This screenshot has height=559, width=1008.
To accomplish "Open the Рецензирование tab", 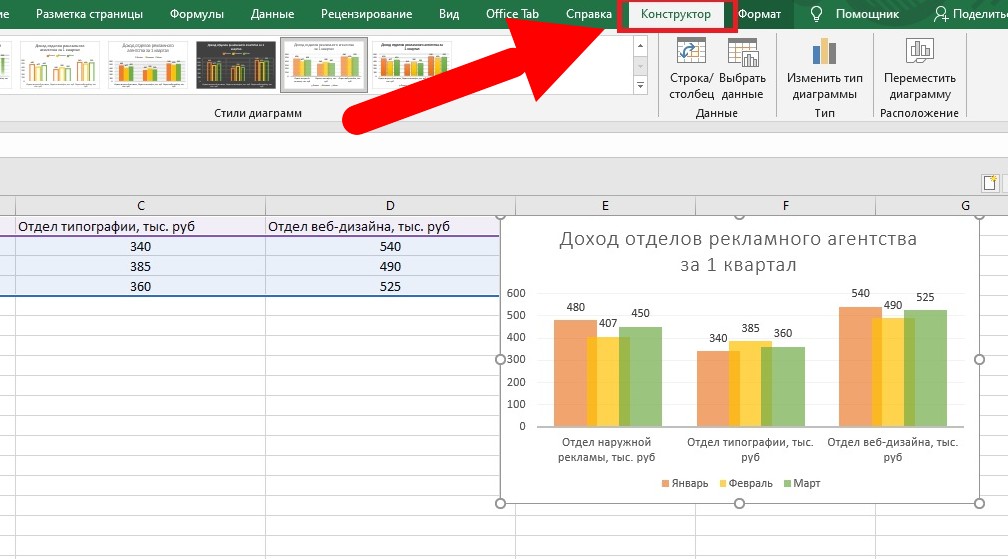I will point(366,14).
